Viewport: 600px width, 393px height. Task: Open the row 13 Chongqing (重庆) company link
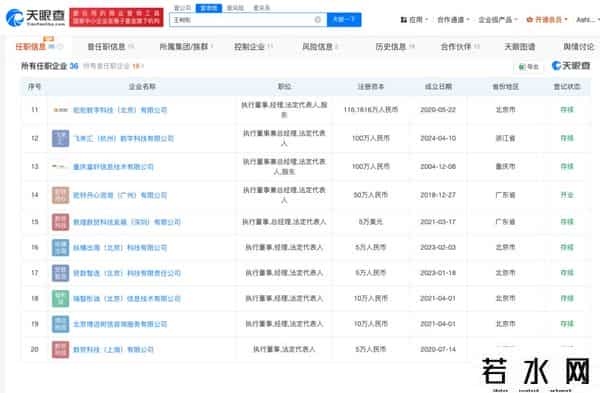coord(113,166)
